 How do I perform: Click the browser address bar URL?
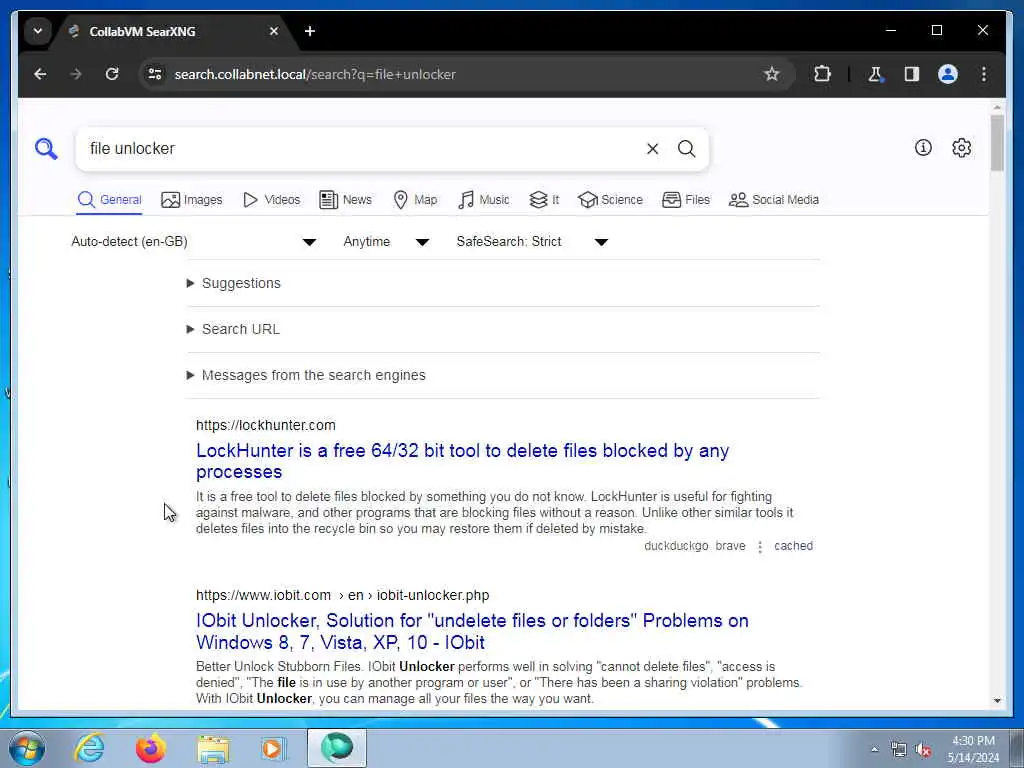(315, 74)
